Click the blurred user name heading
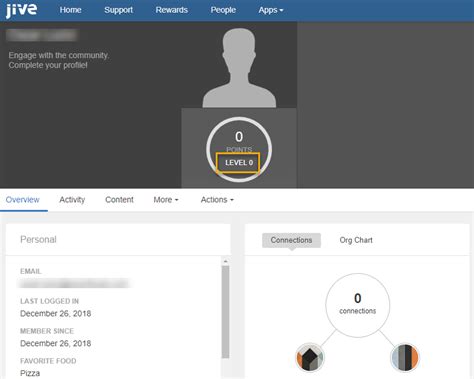Image resolution: width=474 pixels, height=379 pixels. 42,35
